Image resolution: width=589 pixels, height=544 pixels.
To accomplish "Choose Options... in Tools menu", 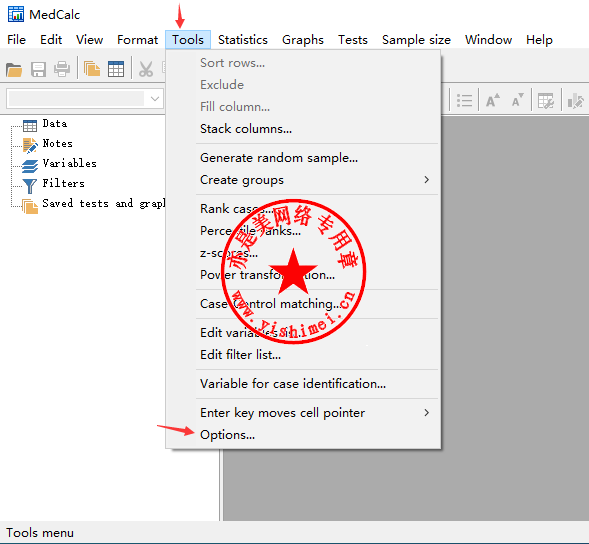I will coord(303,435).
